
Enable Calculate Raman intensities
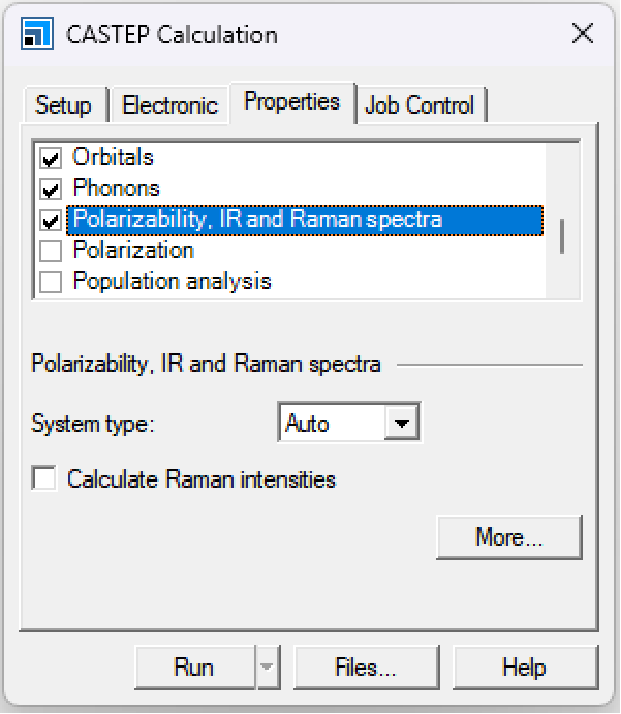[44, 479]
